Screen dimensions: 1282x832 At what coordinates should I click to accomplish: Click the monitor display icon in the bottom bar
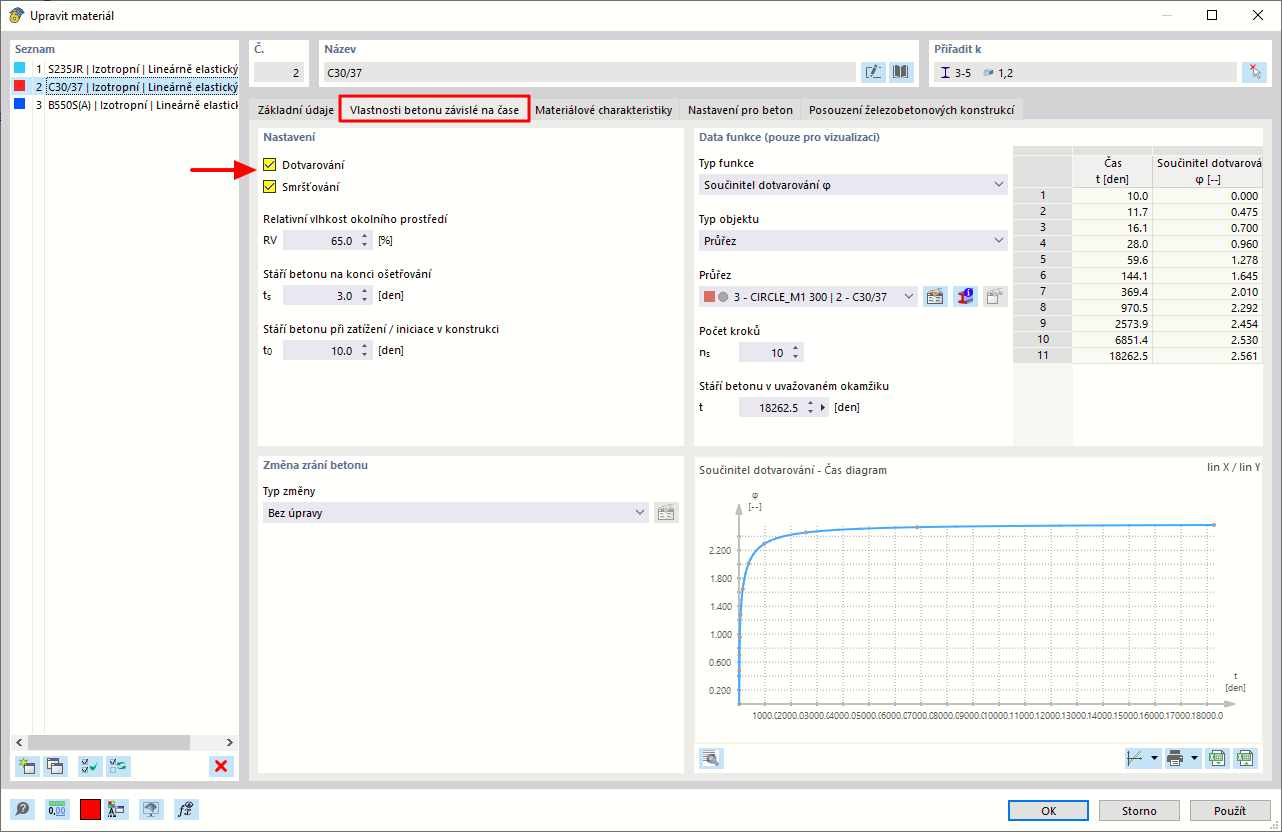pyautogui.click(x=151, y=810)
